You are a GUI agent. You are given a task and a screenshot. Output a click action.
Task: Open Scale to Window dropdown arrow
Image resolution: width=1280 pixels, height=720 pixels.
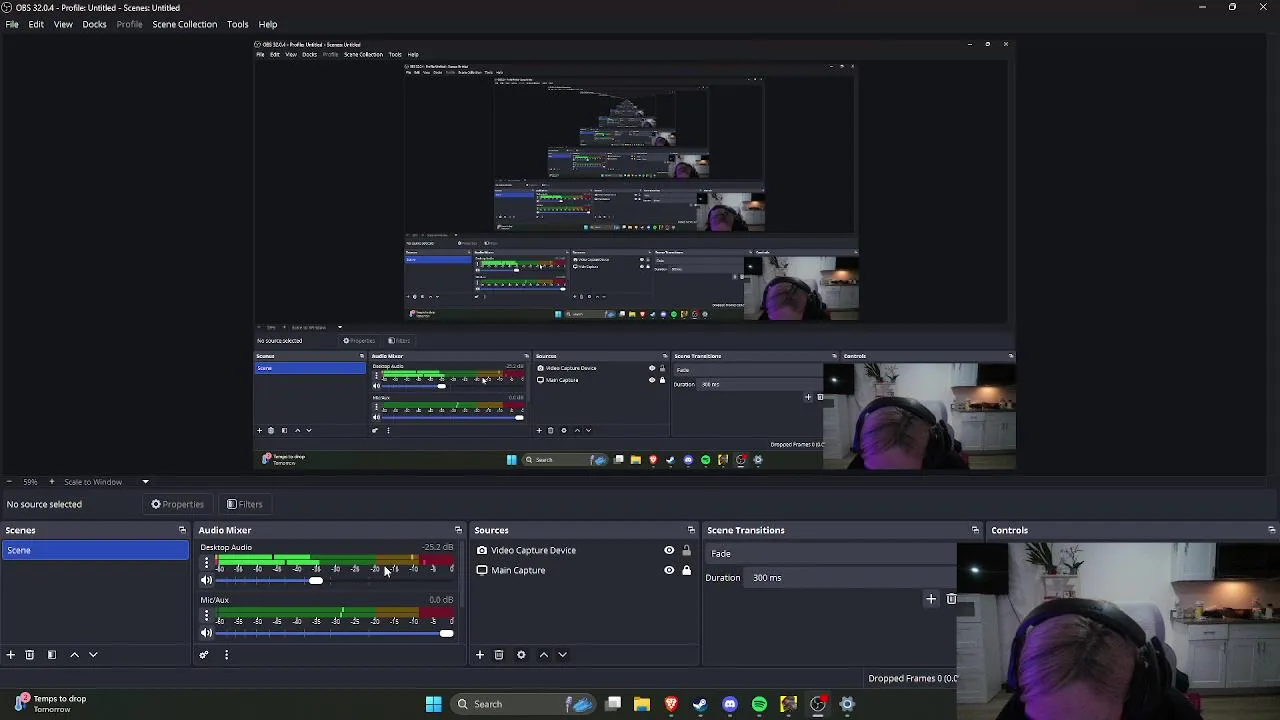145,482
